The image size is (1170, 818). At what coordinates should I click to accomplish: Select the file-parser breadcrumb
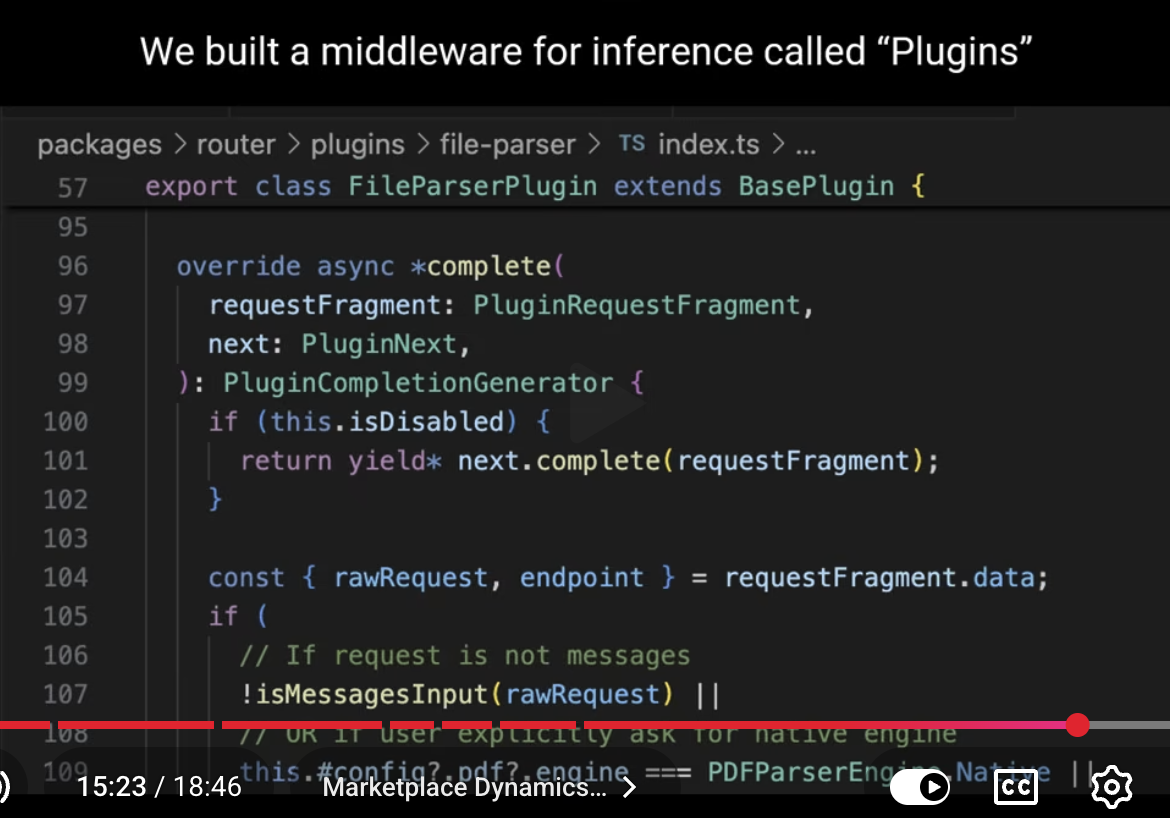coord(507,144)
